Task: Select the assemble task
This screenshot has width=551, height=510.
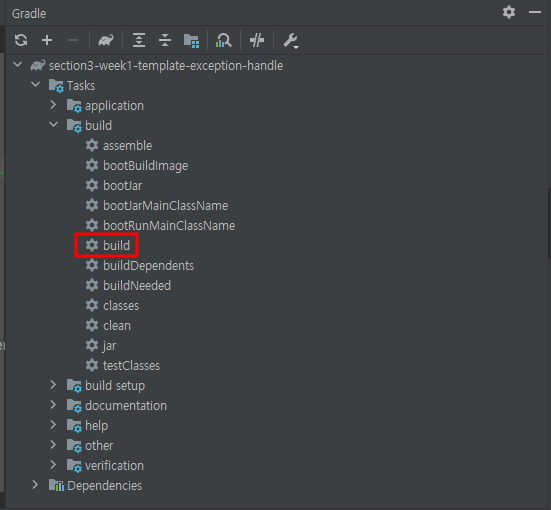Action: point(128,146)
